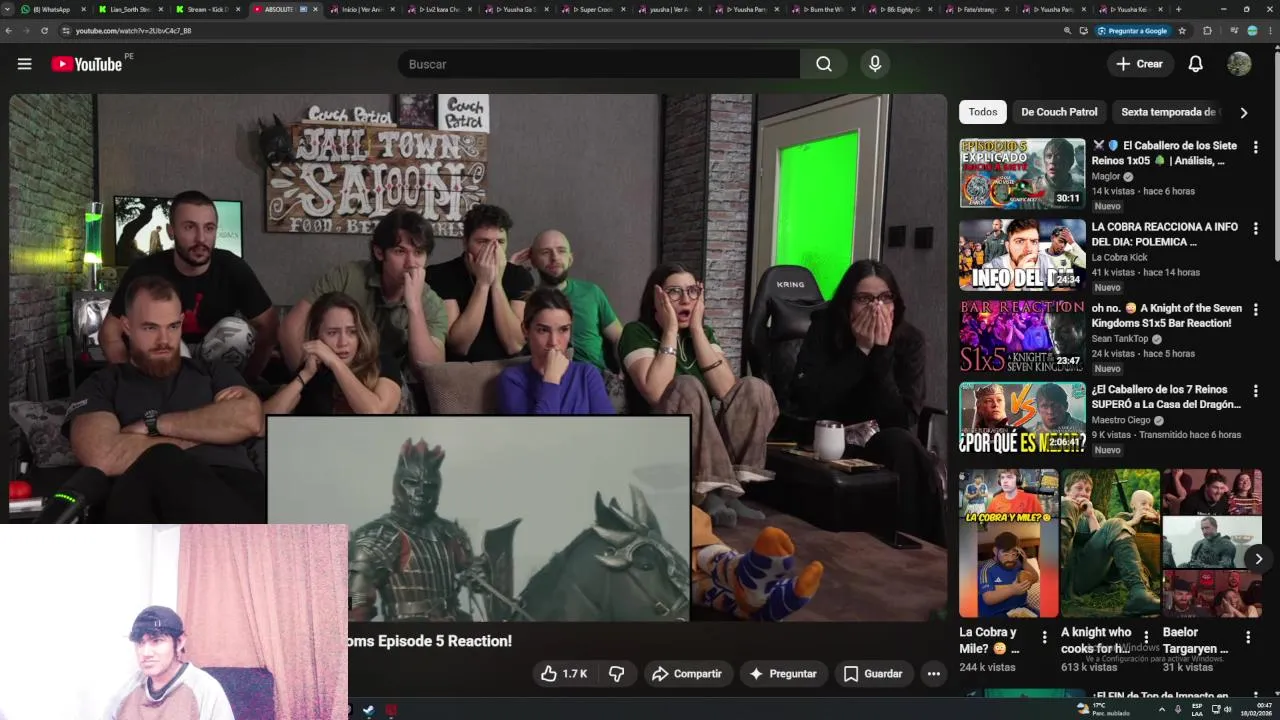Switch to the Super Cronic browser tab
Viewport: 1280px width, 720px height.
[593, 9]
